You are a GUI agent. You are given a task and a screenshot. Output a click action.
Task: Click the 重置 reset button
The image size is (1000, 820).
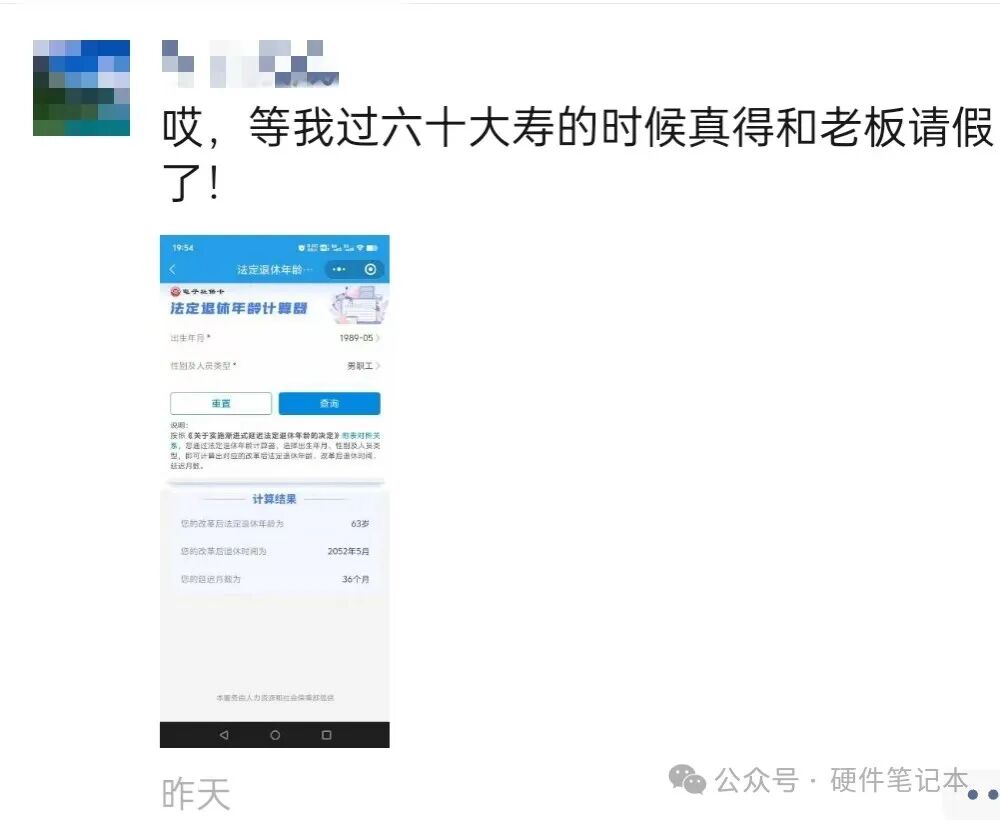[221, 404]
